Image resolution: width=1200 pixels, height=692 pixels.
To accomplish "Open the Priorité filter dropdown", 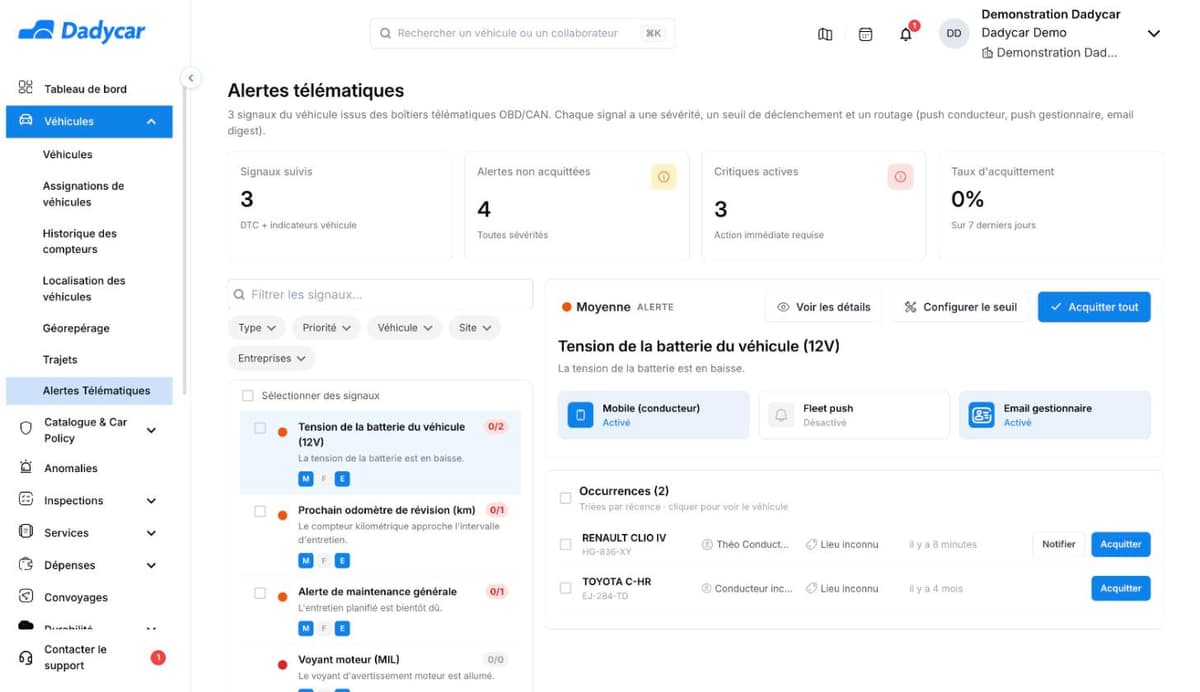I will (327, 328).
